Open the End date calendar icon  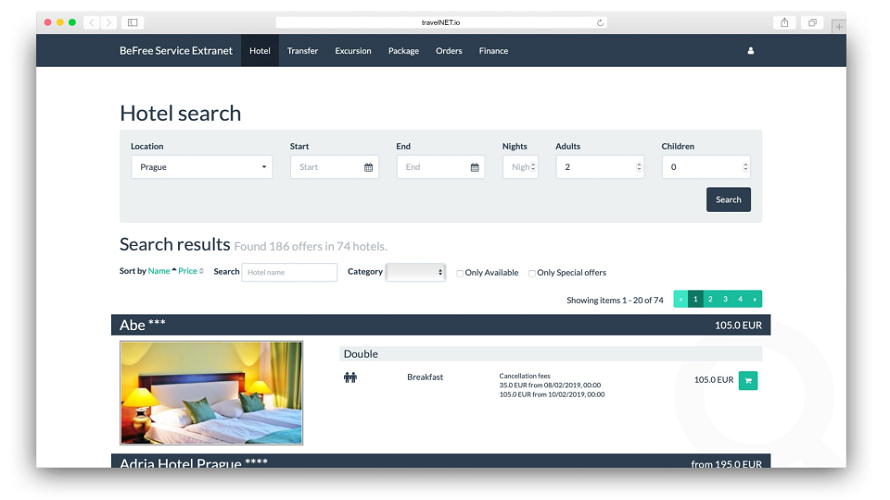pyautogui.click(x=475, y=167)
